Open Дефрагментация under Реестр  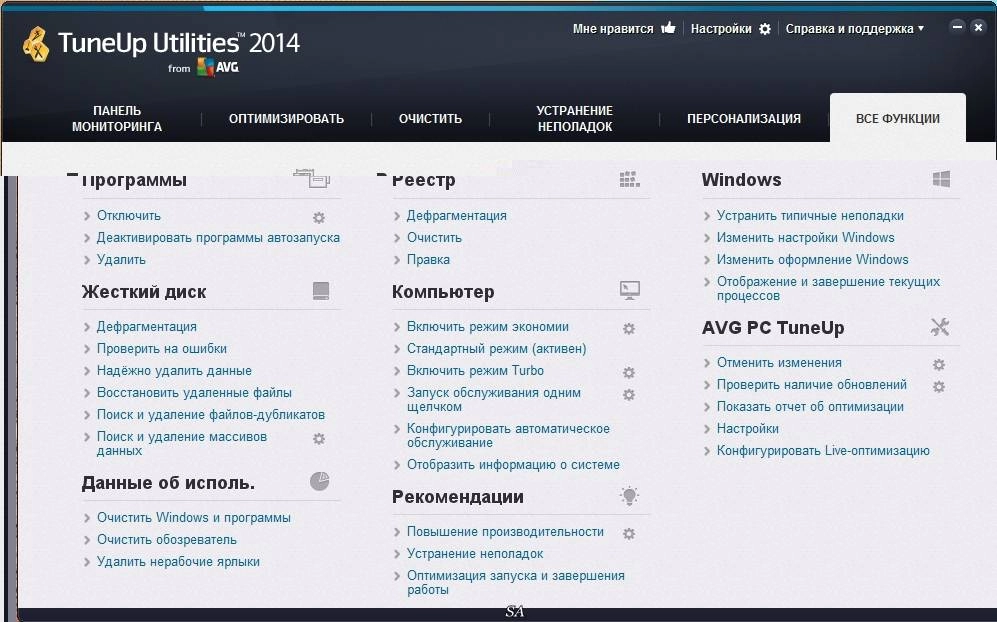pos(457,216)
